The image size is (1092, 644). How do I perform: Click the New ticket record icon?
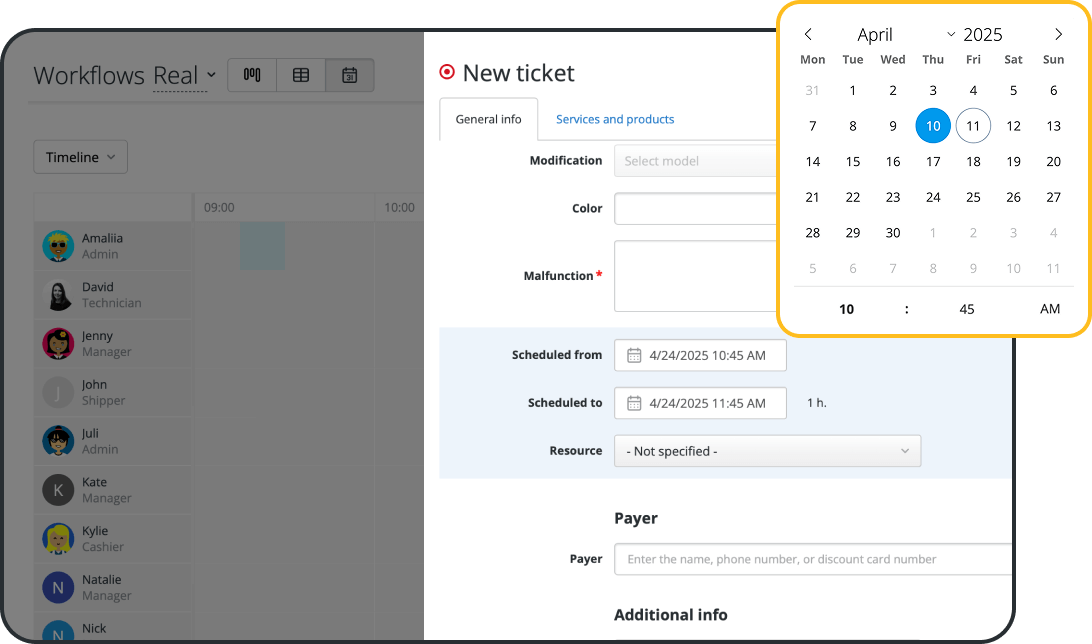446,72
